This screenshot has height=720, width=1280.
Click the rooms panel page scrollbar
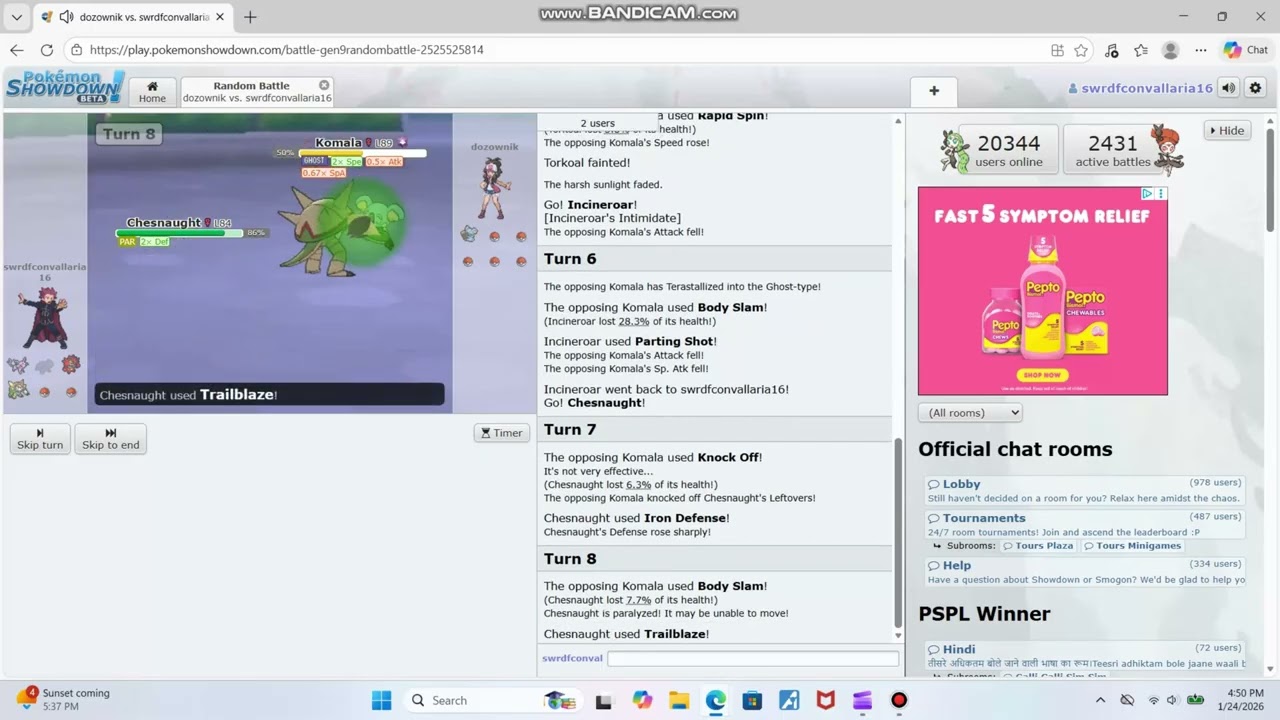point(1271,180)
